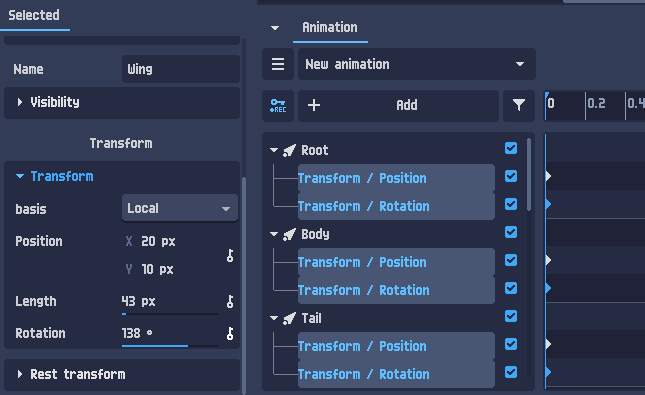Toggle Tail Transform / Position checkbox
645x395 pixels.
point(511,344)
